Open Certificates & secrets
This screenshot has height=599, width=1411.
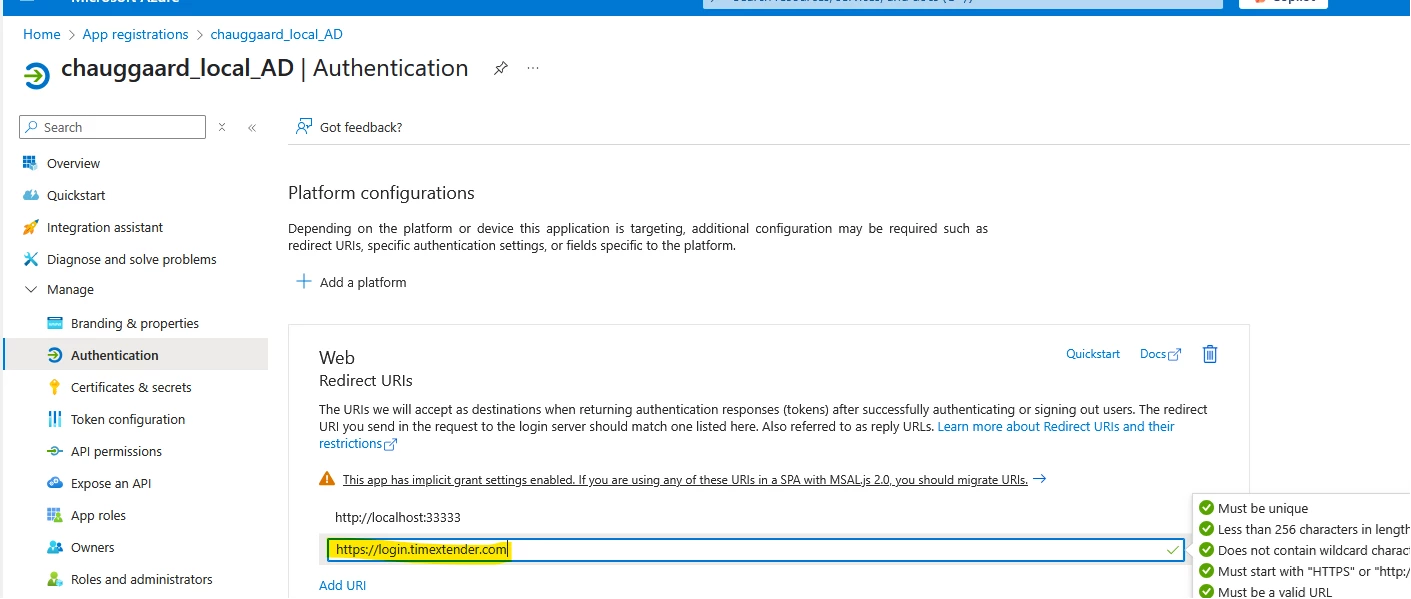[x=131, y=387]
